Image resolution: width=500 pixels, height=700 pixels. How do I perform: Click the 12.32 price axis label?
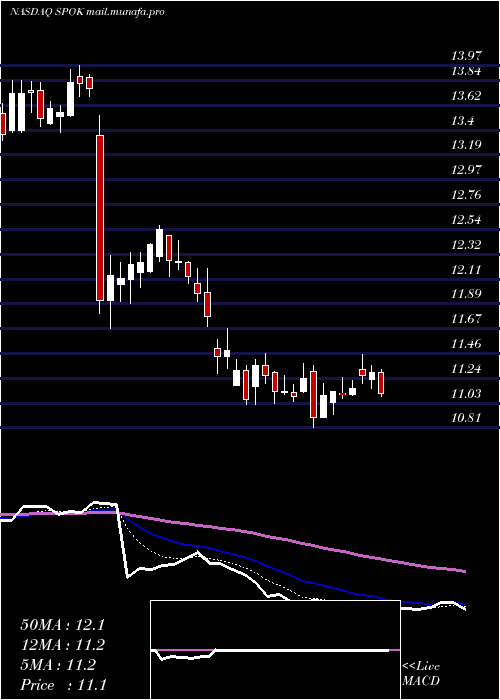click(x=467, y=245)
